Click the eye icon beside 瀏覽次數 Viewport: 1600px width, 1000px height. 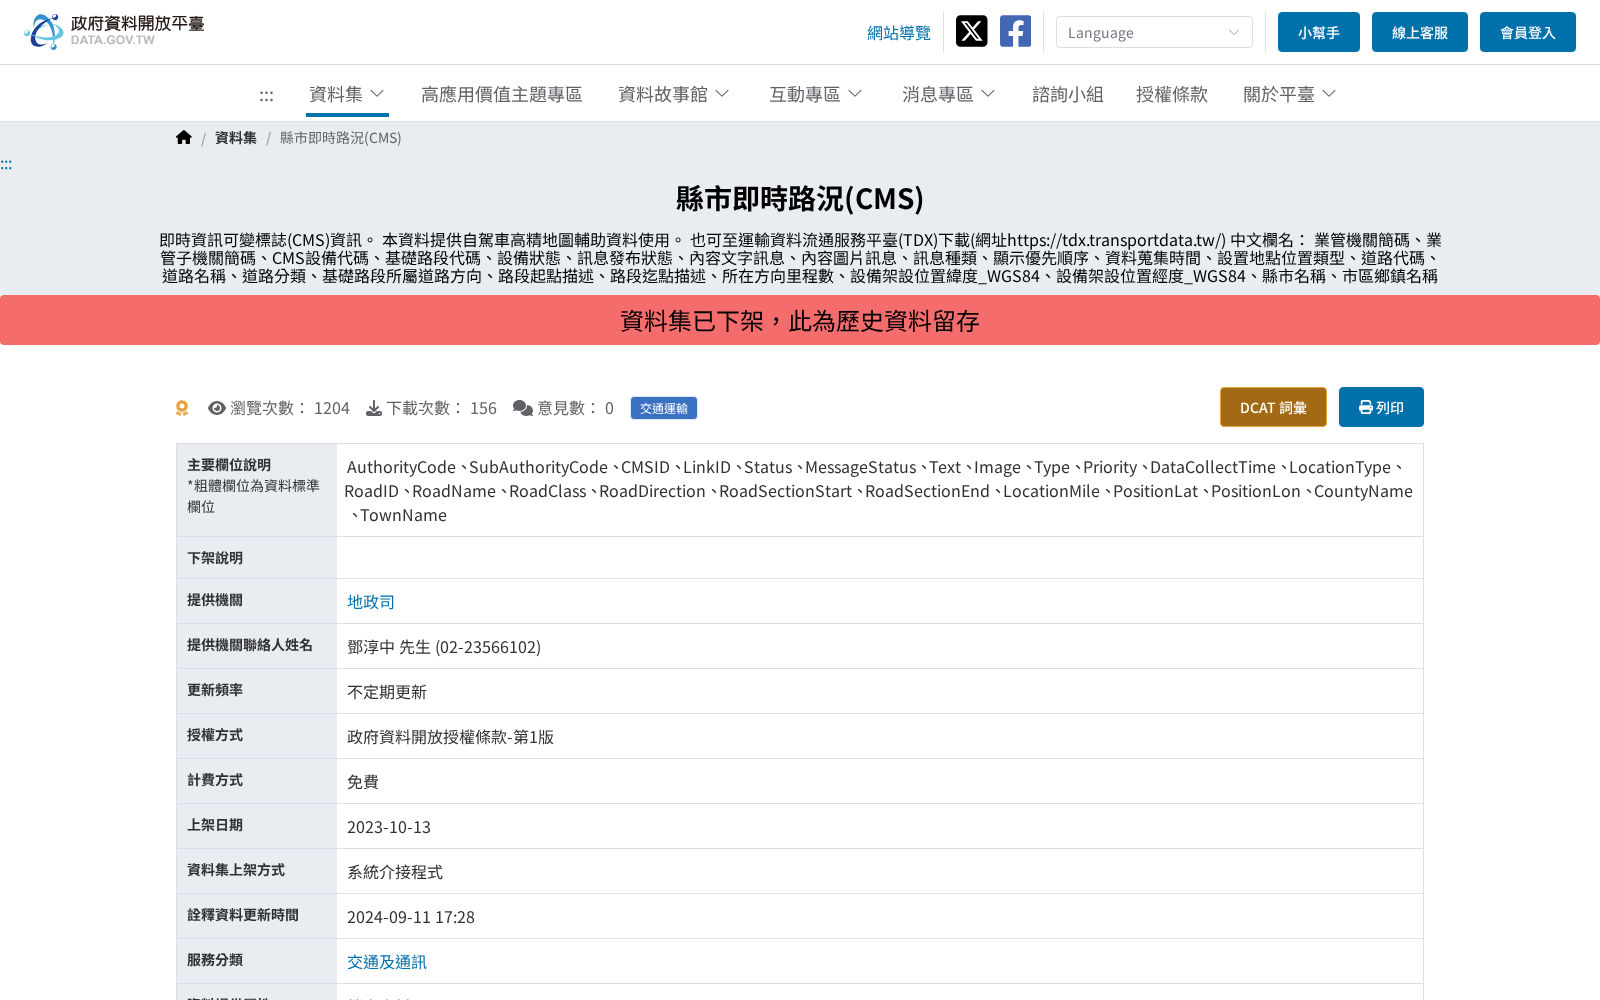coord(216,408)
